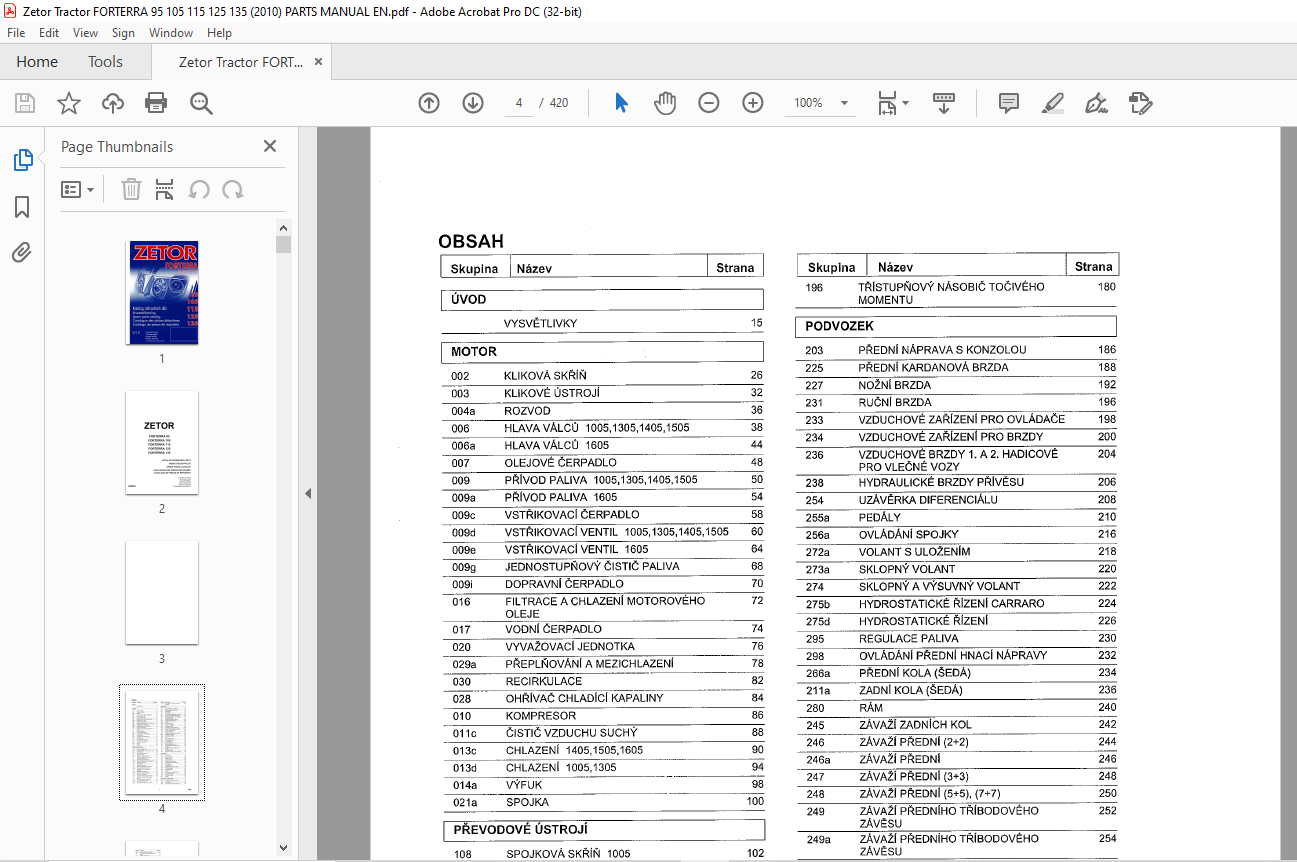Delete selected page with the trash icon
Viewport: 1297px width, 862px height.
pos(131,189)
